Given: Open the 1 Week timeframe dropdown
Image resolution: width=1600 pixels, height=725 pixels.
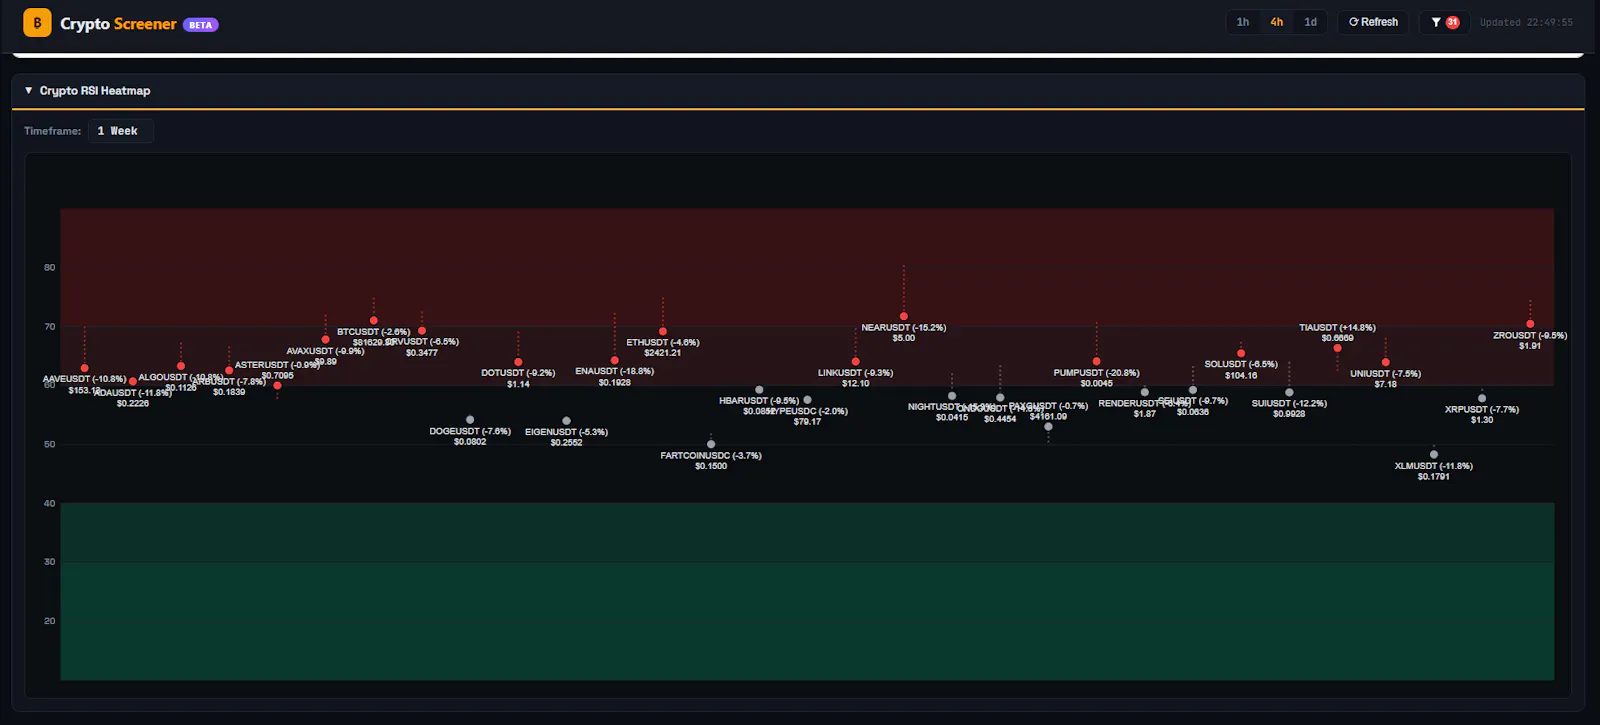Looking at the screenshot, I should tap(120, 131).
